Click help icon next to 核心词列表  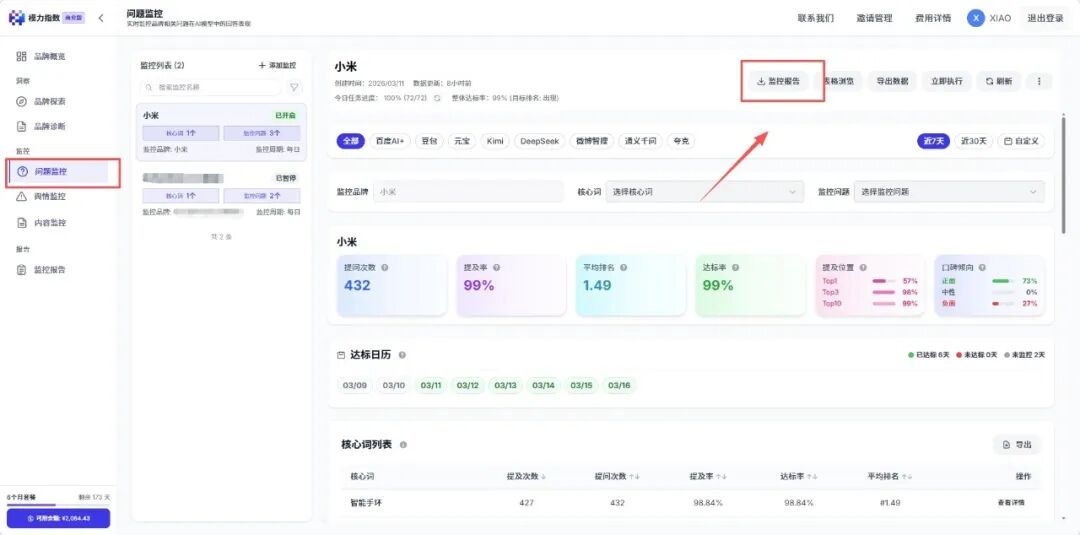click(404, 445)
